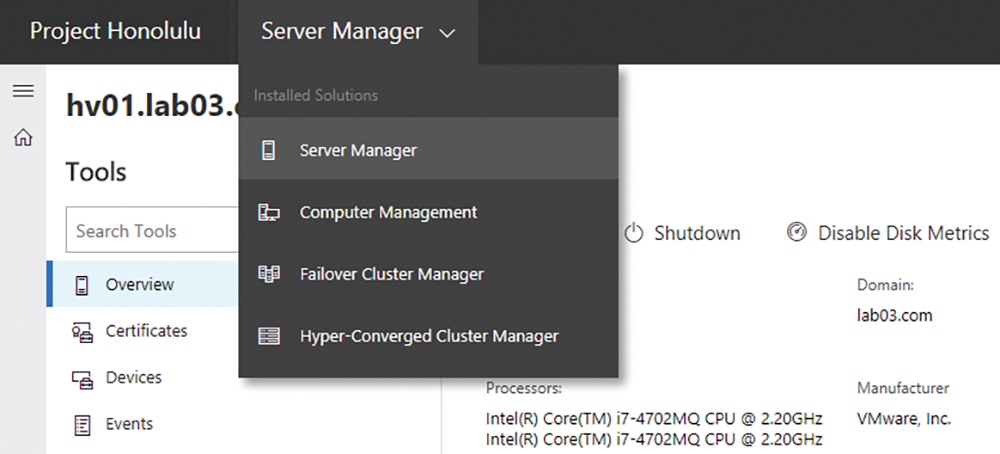Click the Events tool icon
Viewport: 1000px width, 454px height.
pos(82,425)
